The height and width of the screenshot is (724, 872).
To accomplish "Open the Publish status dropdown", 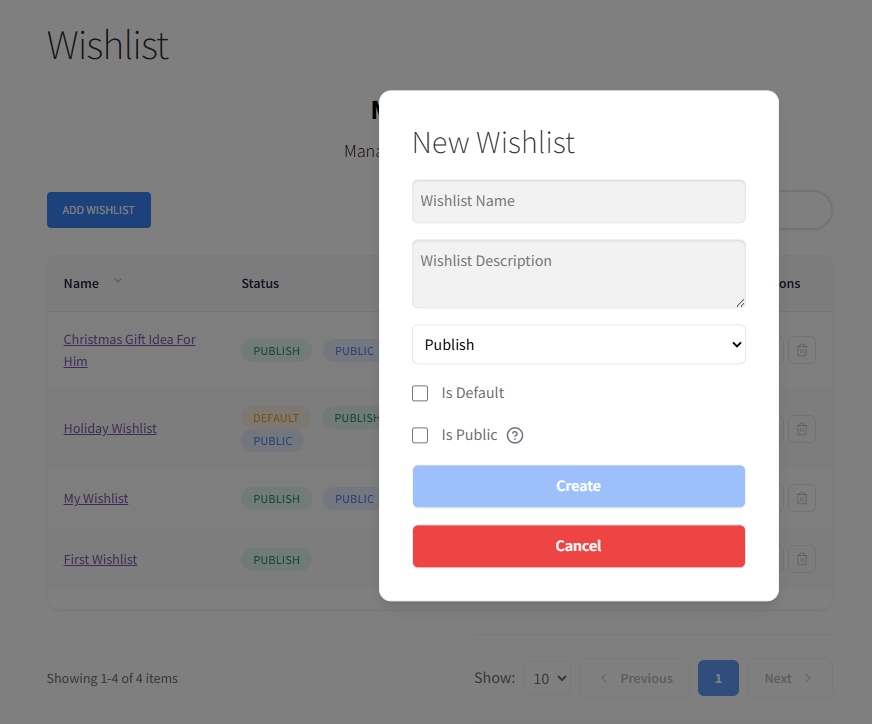I will [578, 344].
